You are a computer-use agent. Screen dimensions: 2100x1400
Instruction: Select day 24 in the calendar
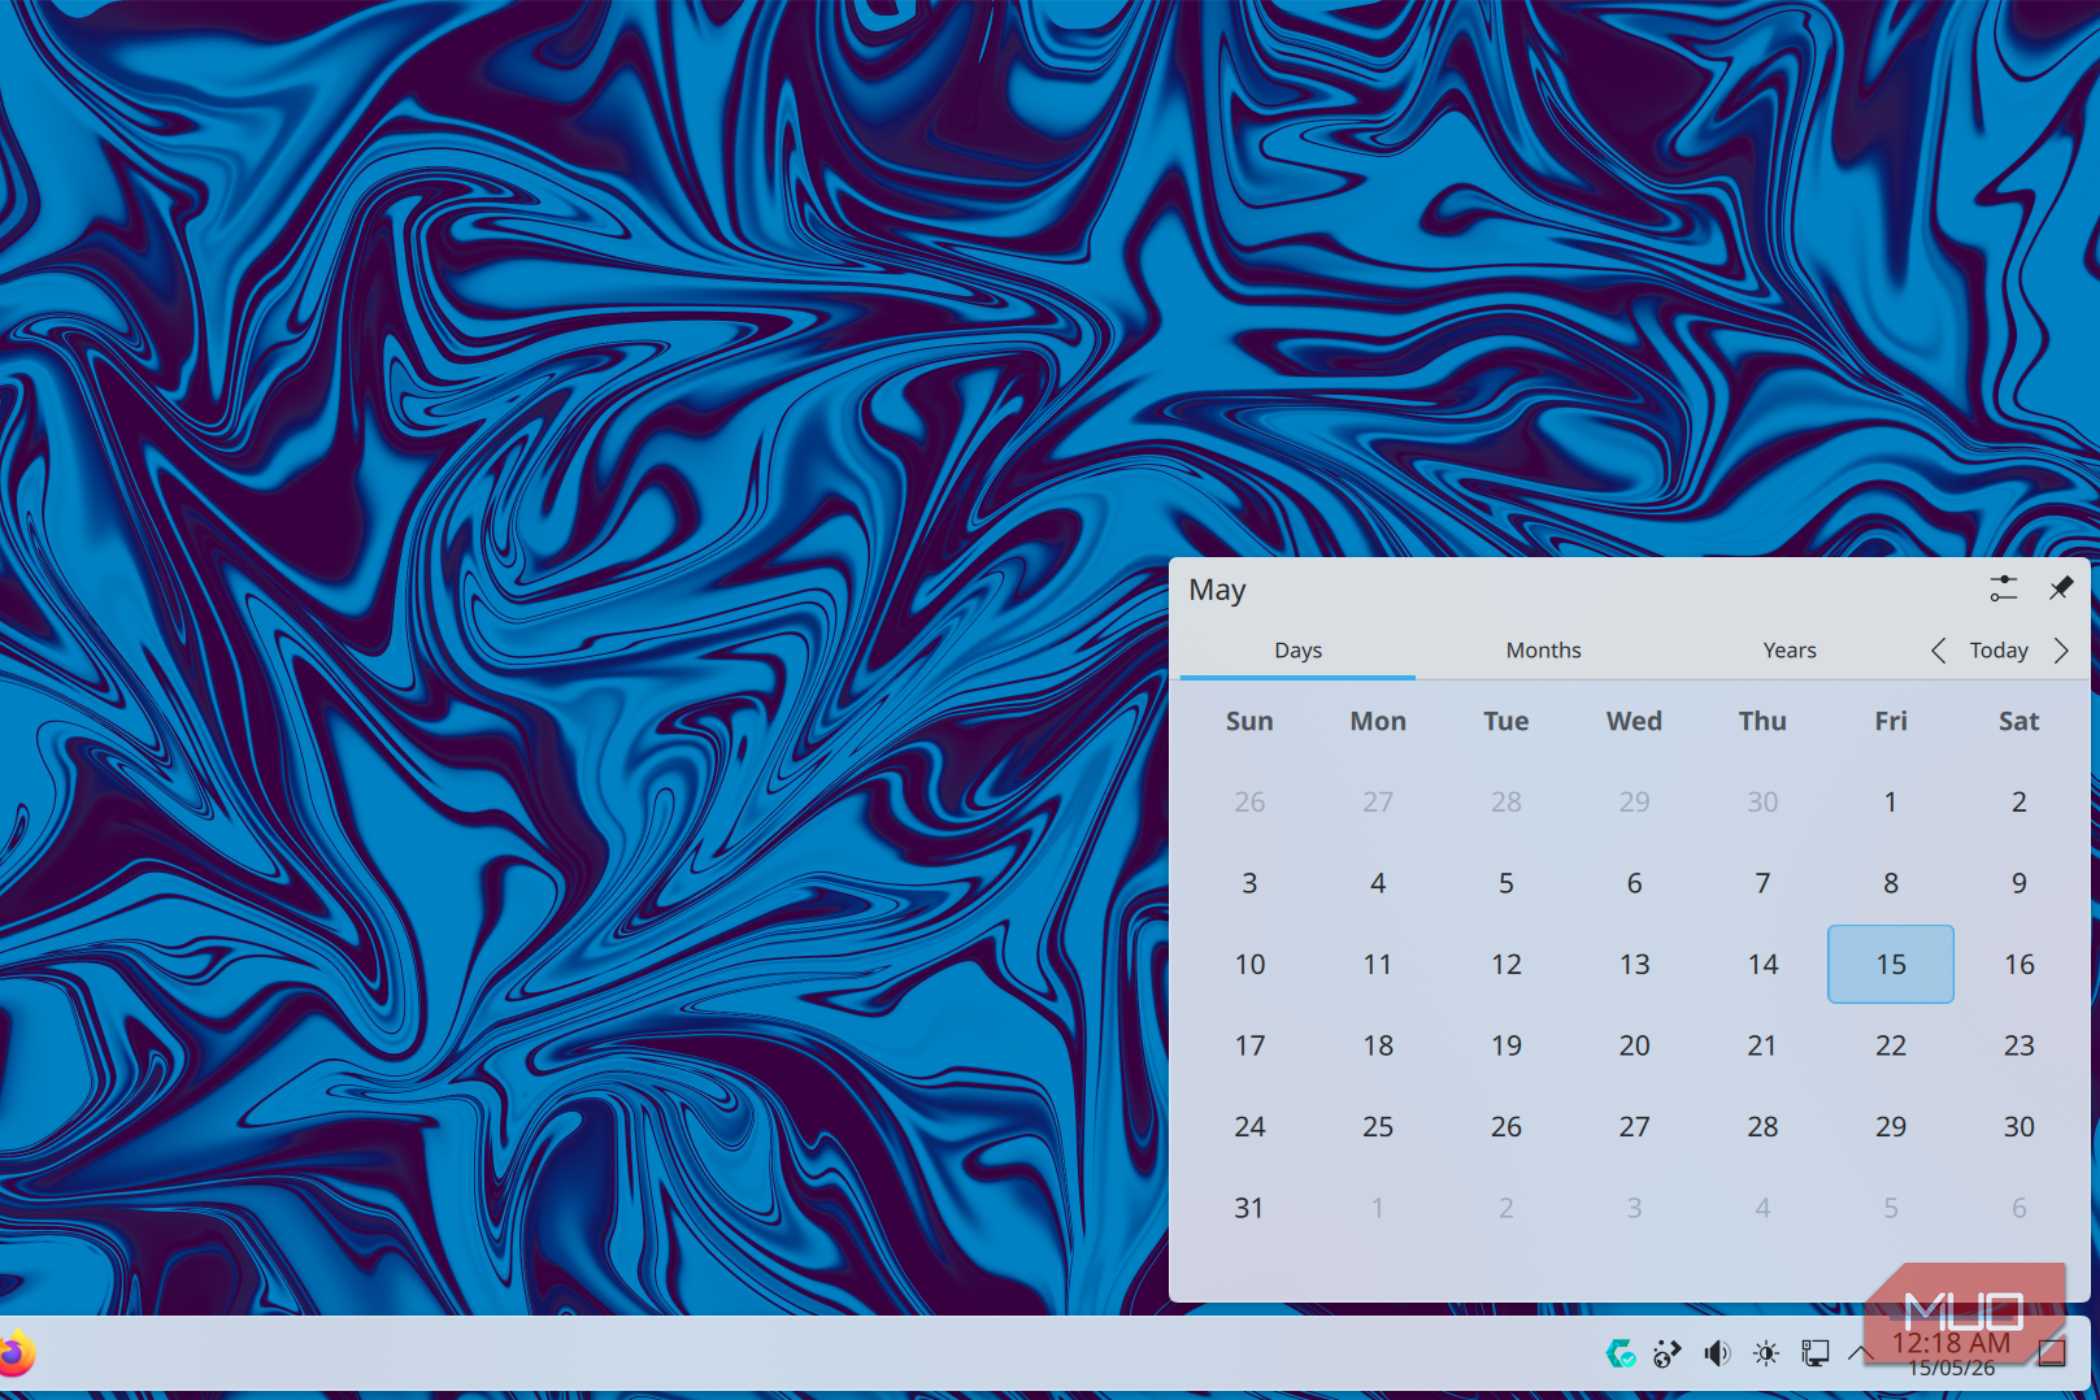pos(1249,1127)
